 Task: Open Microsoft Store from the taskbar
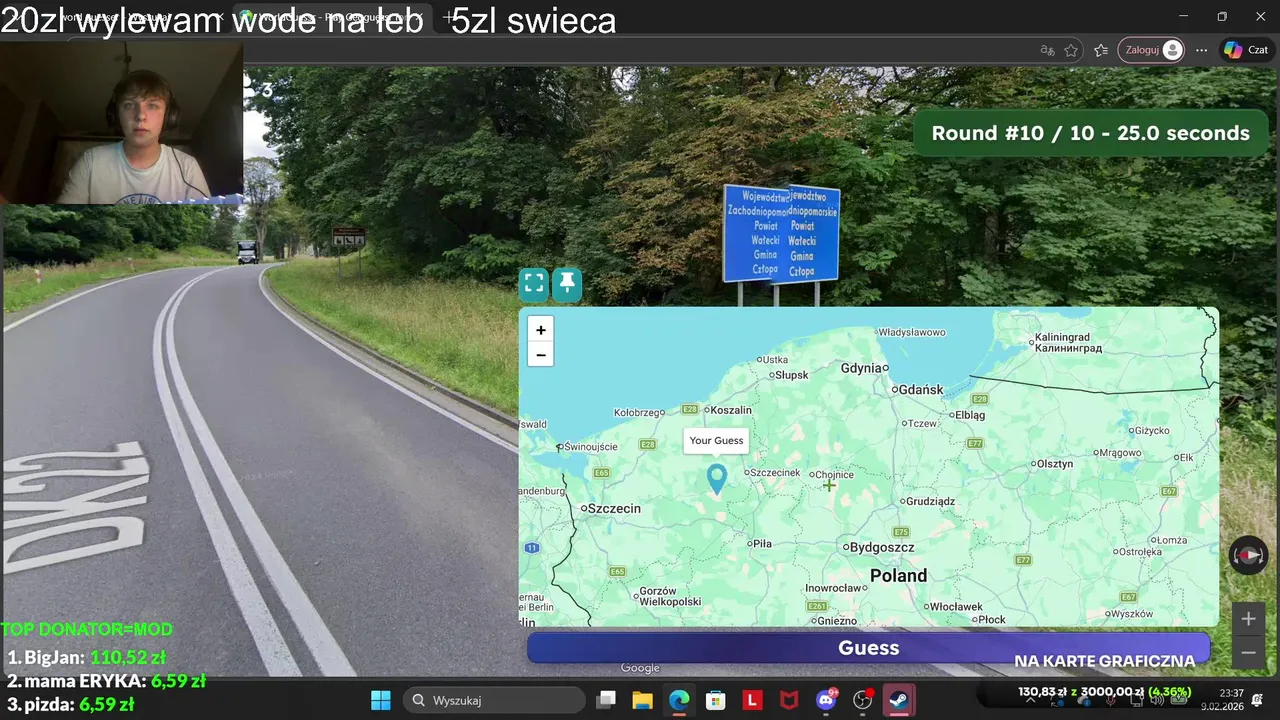(x=716, y=700)
